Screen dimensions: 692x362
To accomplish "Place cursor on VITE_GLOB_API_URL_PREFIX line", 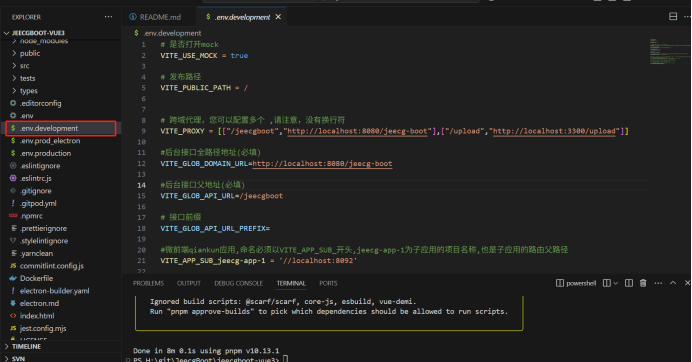I will [215, 229].
